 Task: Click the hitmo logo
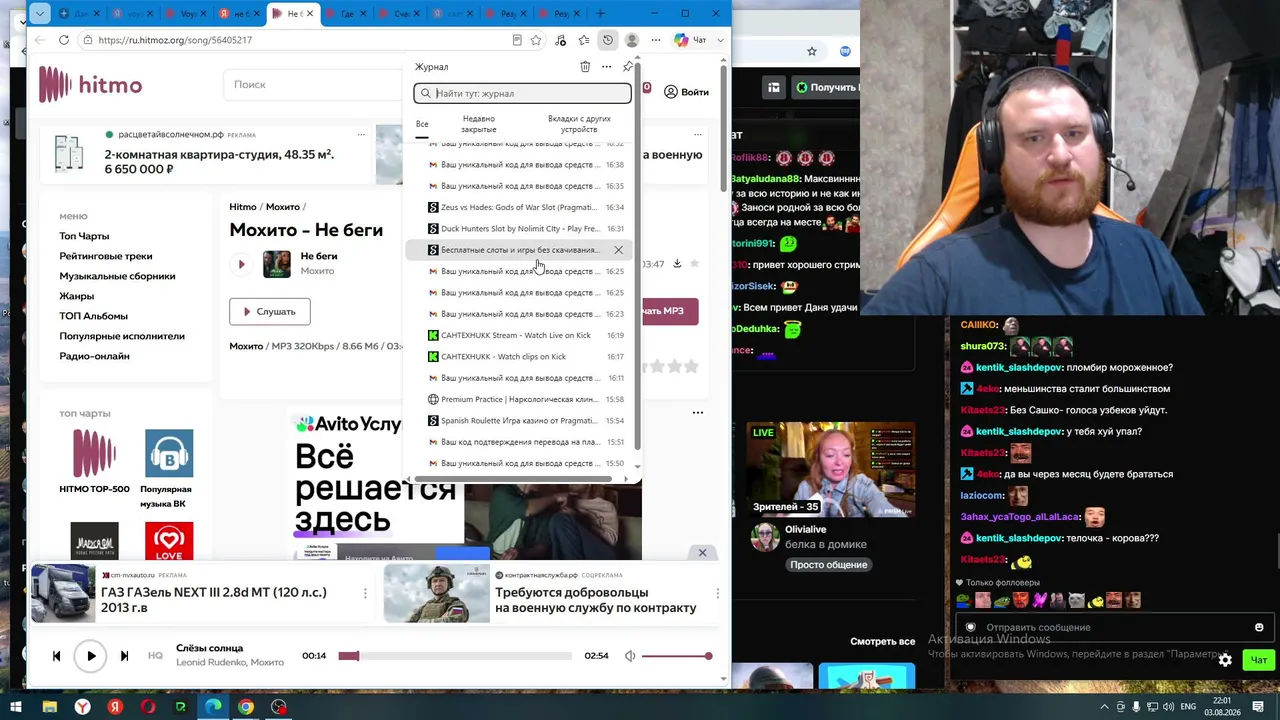click(90, 85)
